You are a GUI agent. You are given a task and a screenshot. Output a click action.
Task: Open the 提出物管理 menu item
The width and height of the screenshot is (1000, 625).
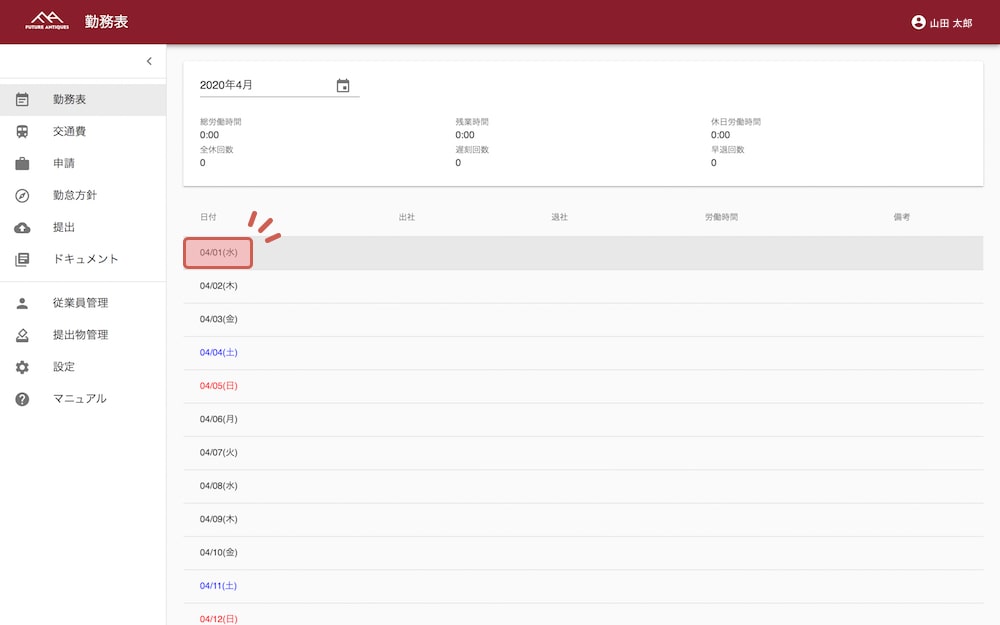(x=80, y=335)
